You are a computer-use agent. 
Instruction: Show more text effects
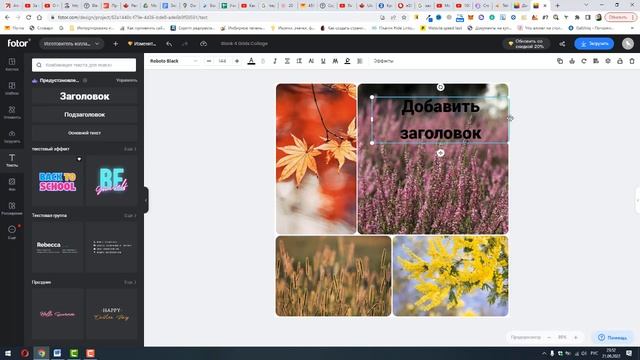(130, 149)
